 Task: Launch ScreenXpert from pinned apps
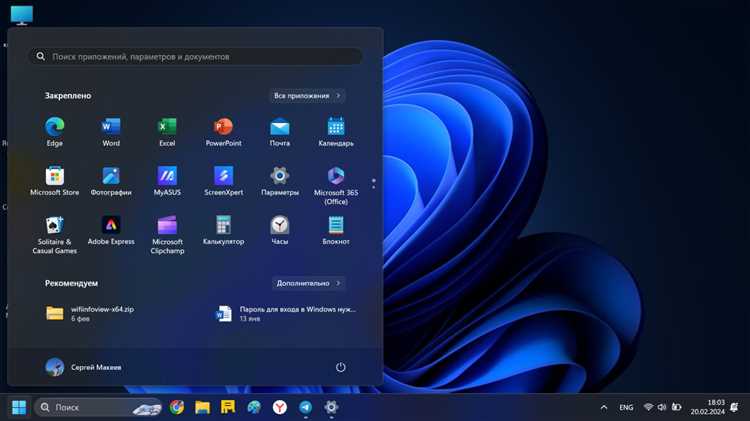point(223,181)
